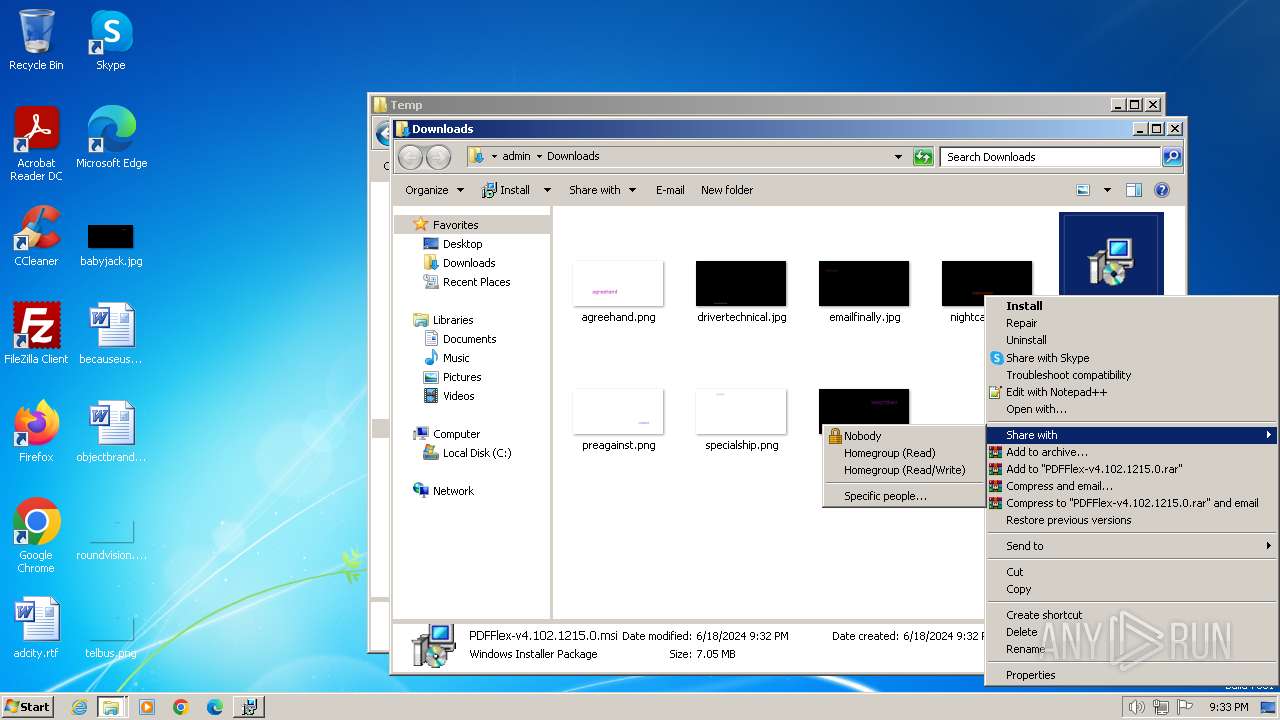Image resolution: width=1280 pixels, height=720 pixels.
Task: Expand the Send to submenu
Action: tap(1132, 546)
